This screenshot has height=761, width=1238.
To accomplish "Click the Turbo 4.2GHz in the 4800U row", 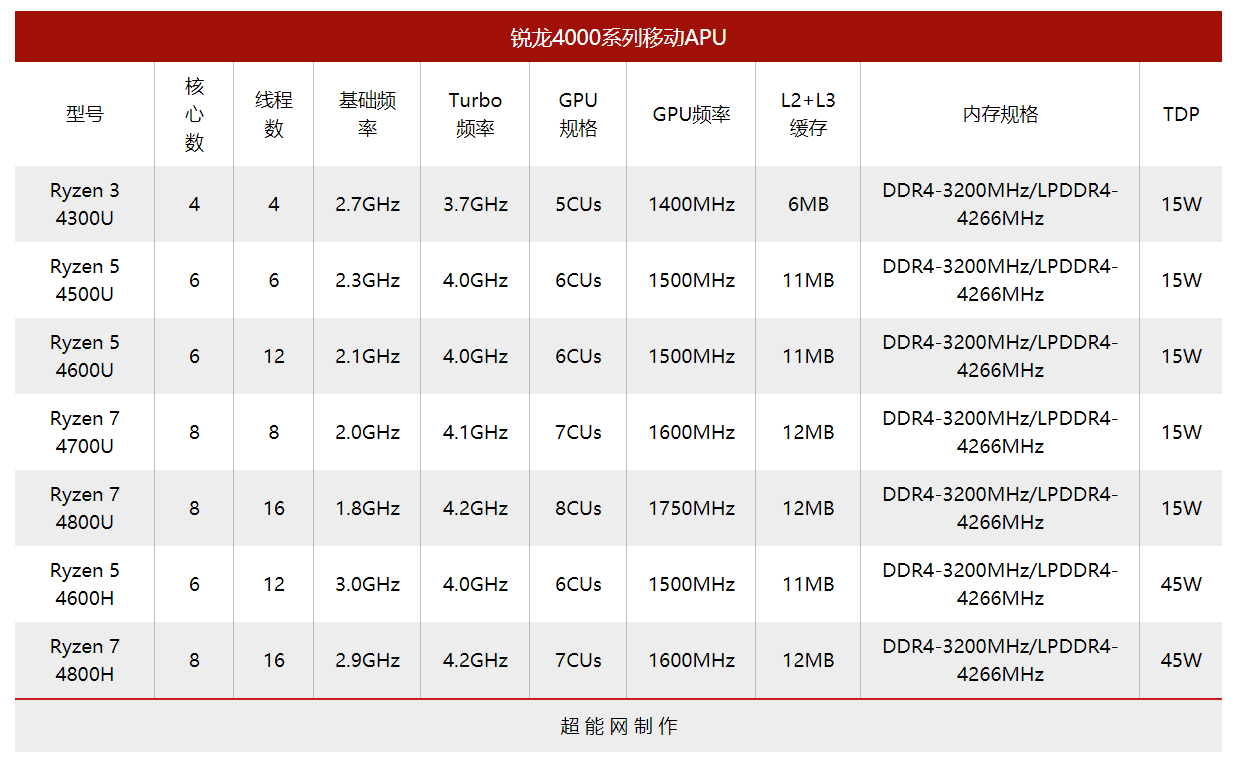I will click(x=475, y=508).
